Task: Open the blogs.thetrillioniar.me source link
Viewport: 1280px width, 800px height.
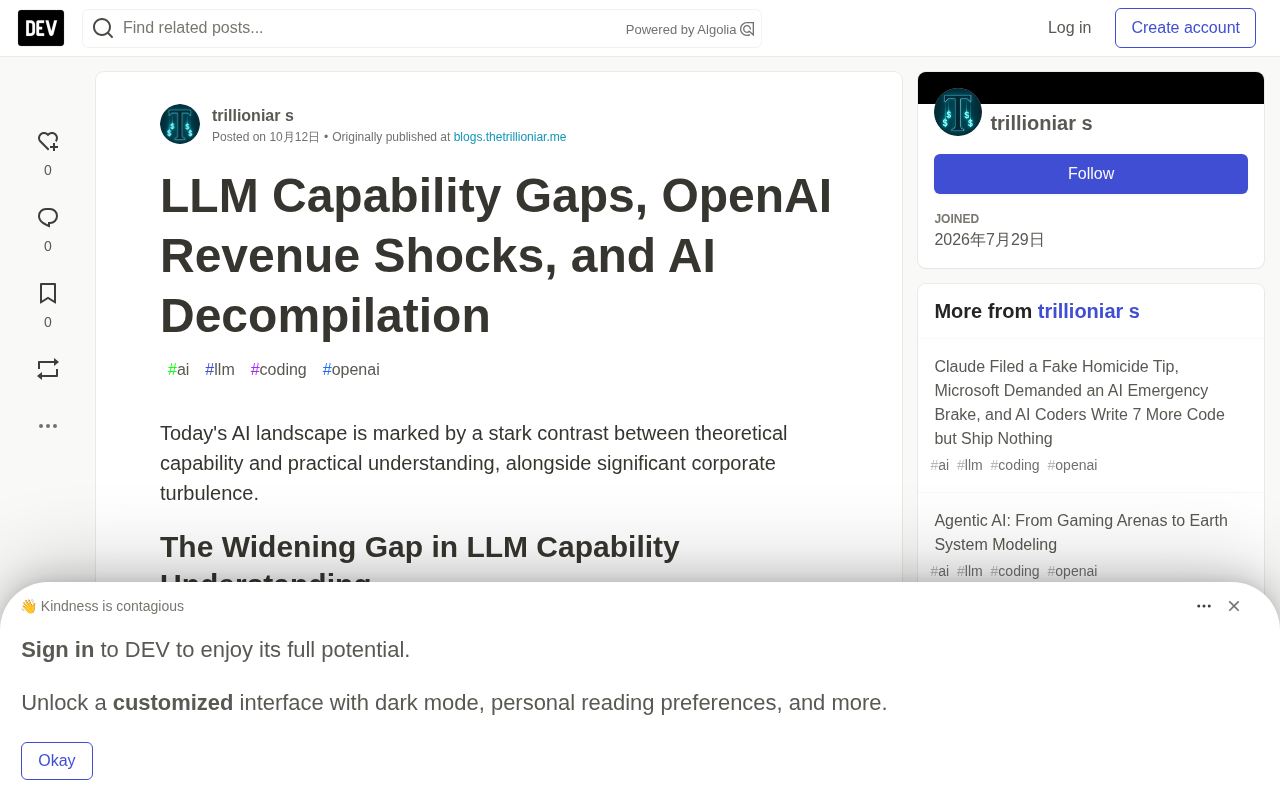Action: click(x=510, y=137)
